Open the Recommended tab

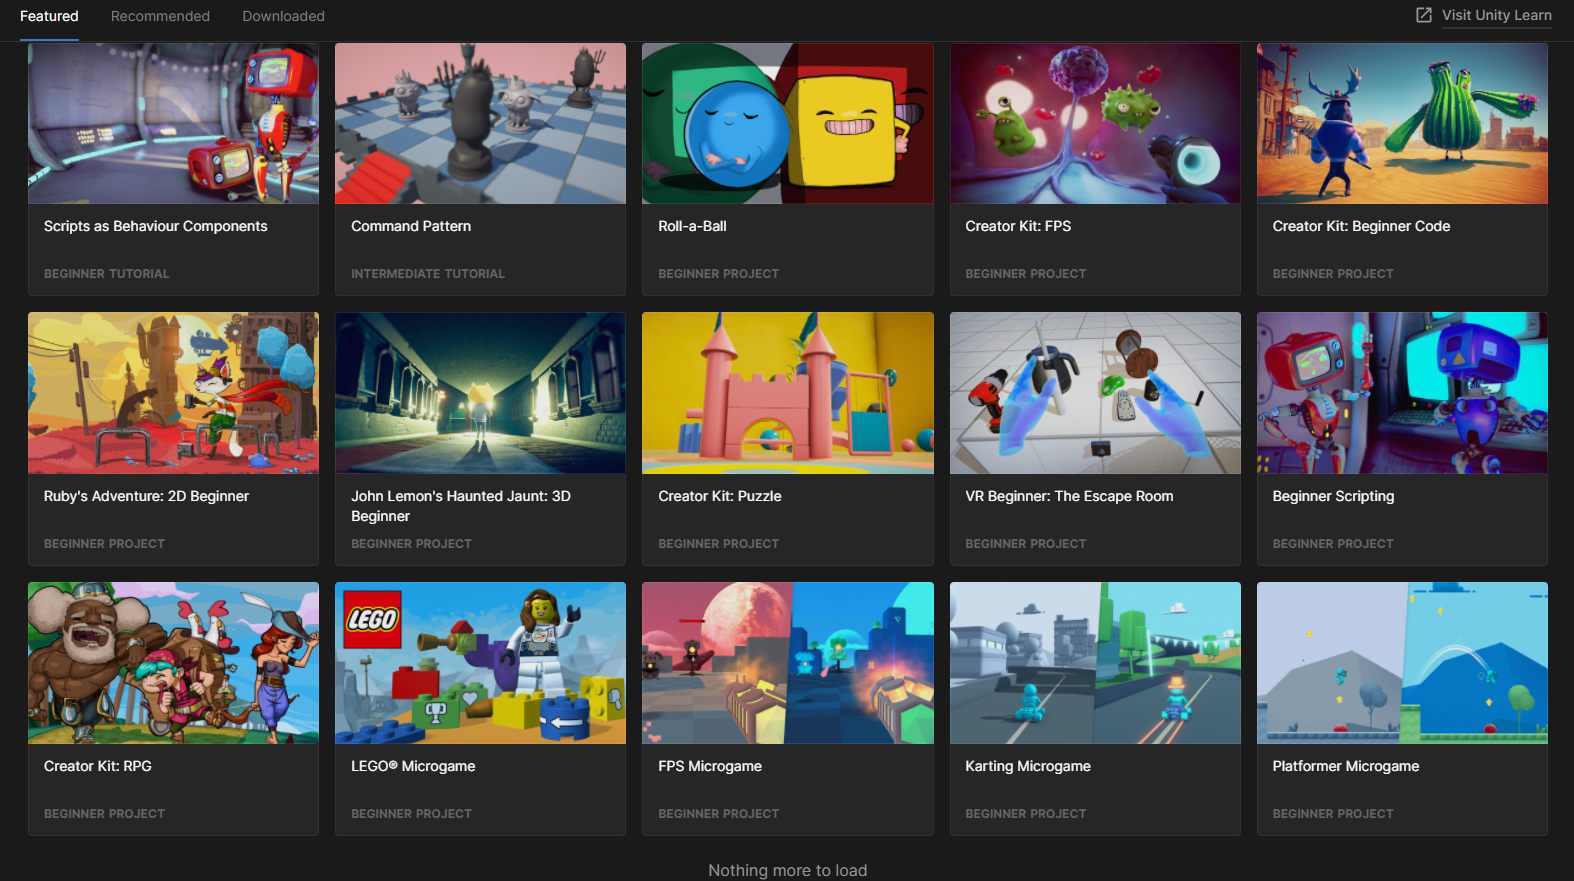pyautogui.click(x=160, y=16)
